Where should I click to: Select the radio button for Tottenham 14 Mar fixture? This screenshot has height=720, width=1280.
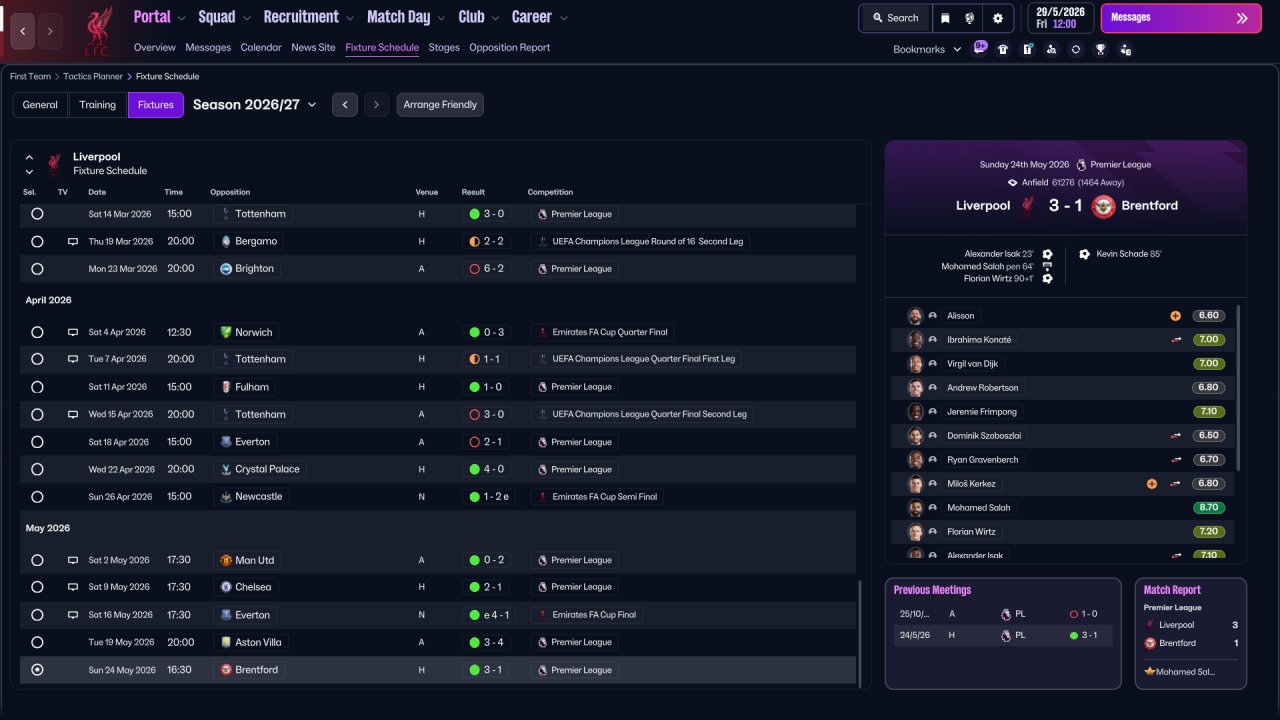(37, 214)
